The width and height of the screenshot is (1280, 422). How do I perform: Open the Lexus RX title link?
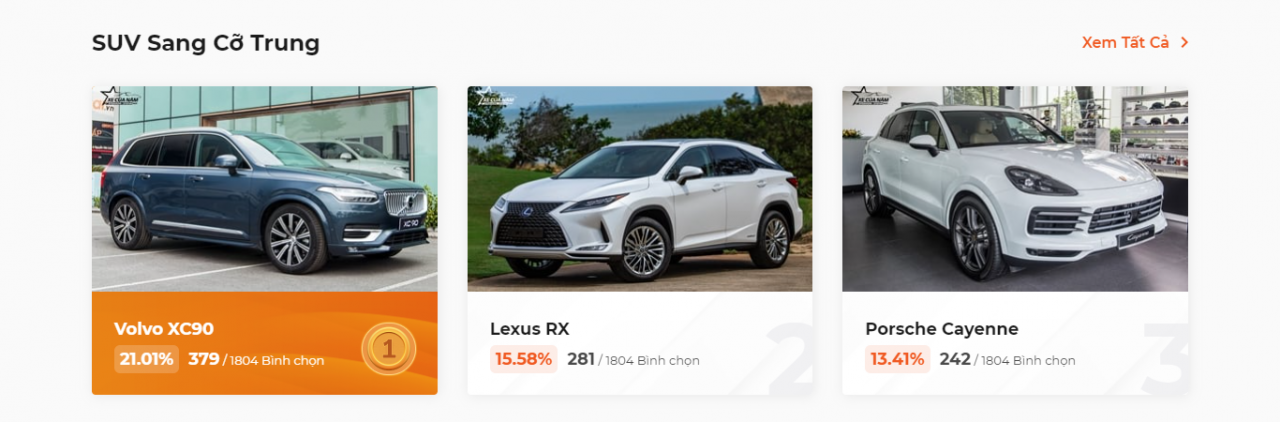[529, 329]
